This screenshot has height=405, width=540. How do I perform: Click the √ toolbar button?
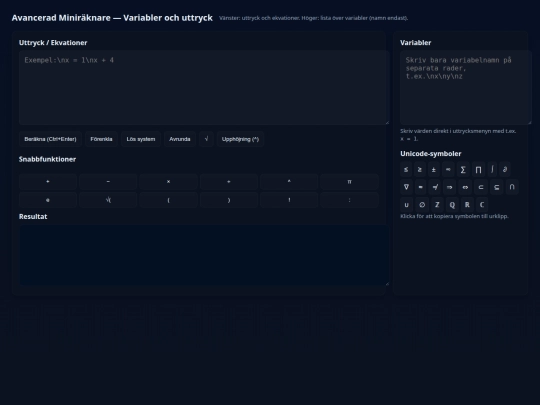[x=206, y=139]
